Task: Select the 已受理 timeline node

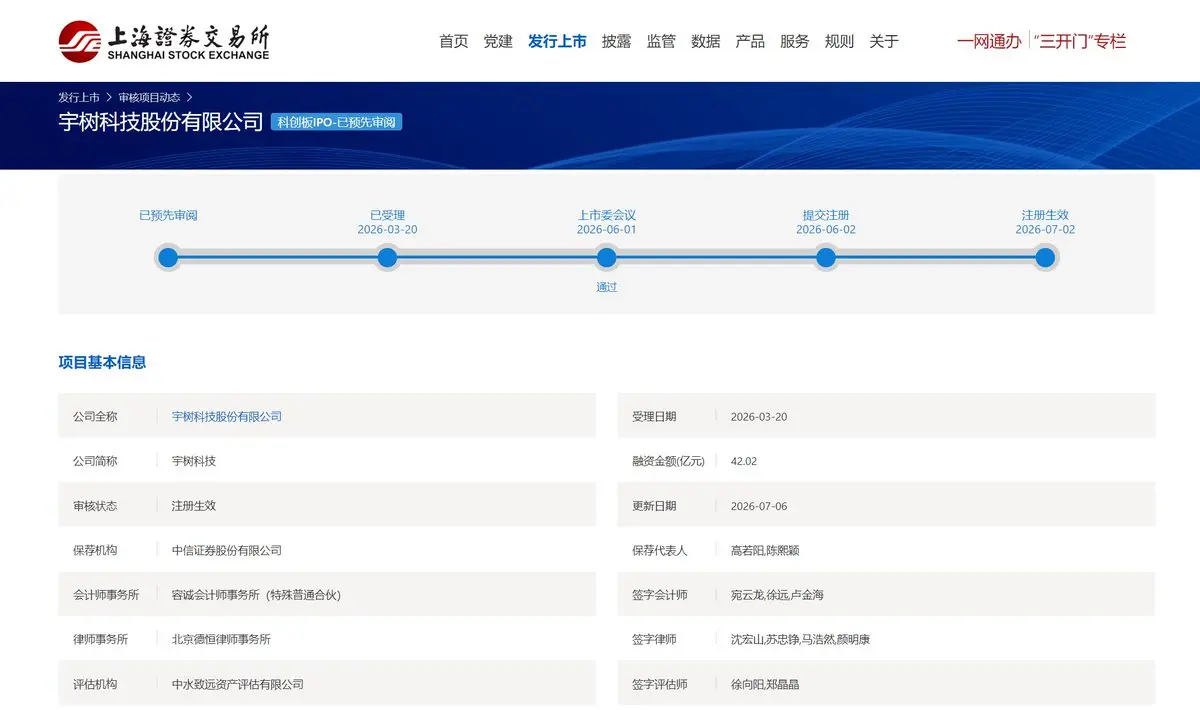Action: (x=387, y=258)
